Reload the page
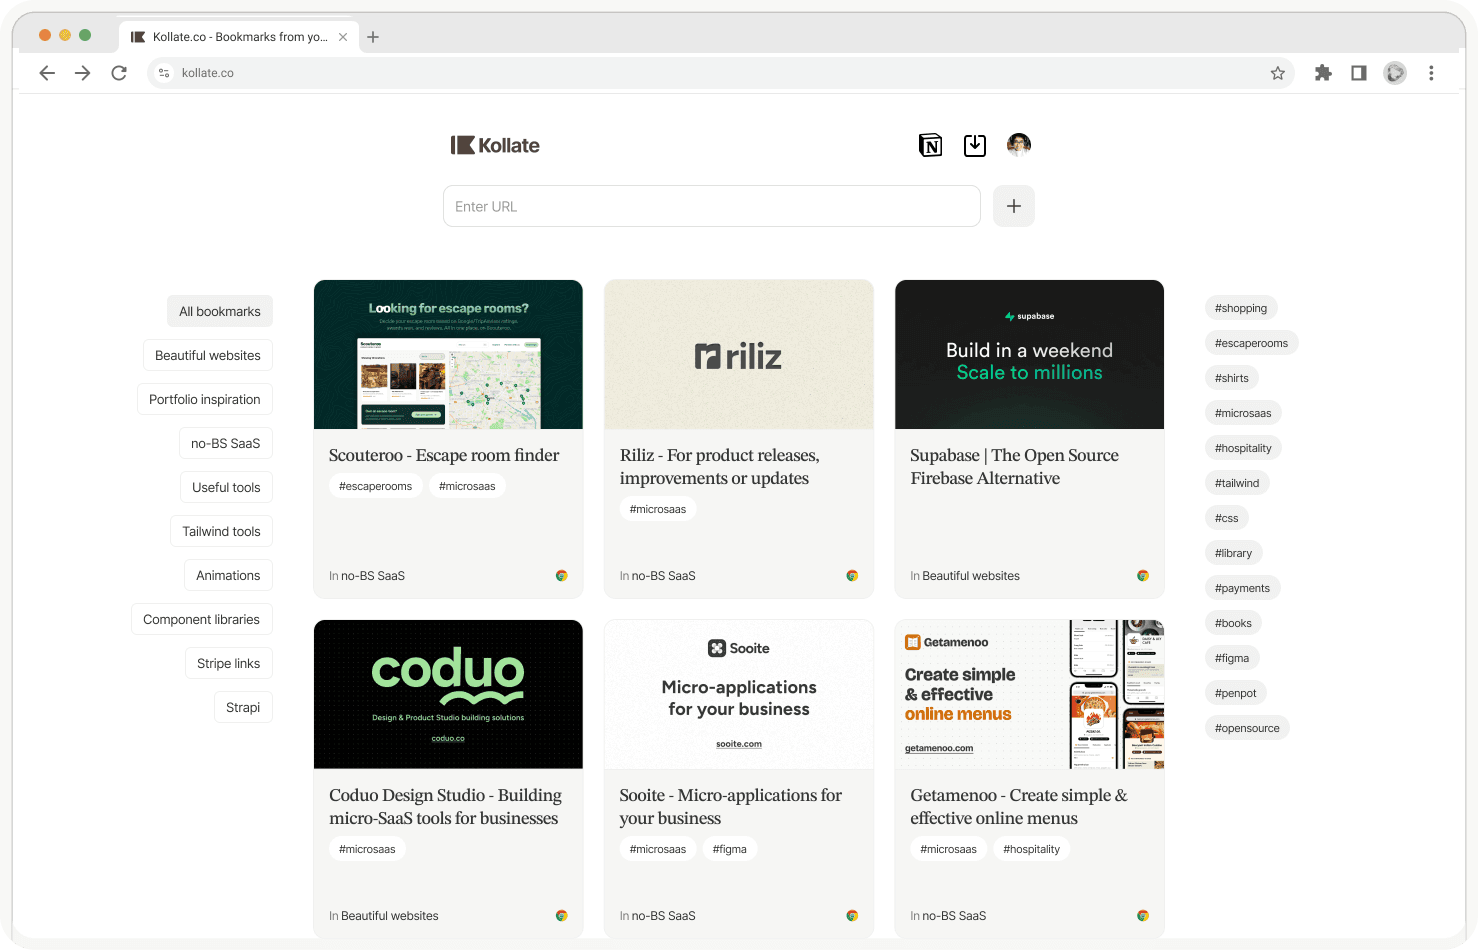The width and height of the screenshot is (1478, 950). (119, 73)
